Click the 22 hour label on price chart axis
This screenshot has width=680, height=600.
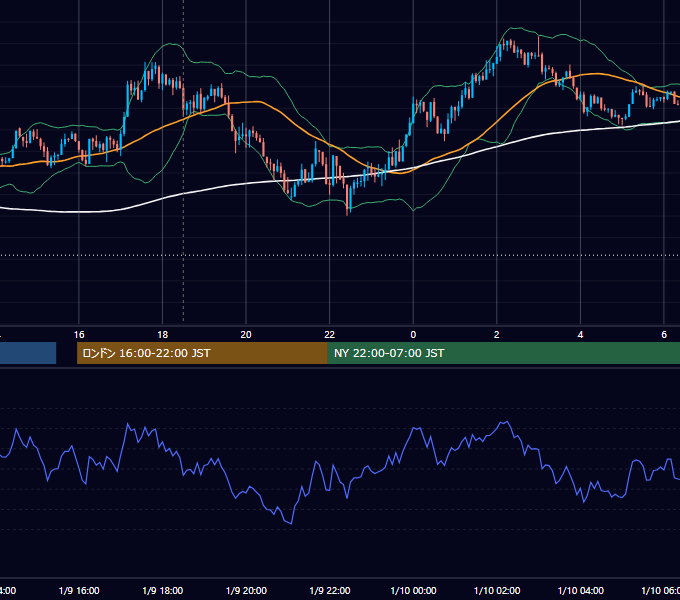(330, 335)
